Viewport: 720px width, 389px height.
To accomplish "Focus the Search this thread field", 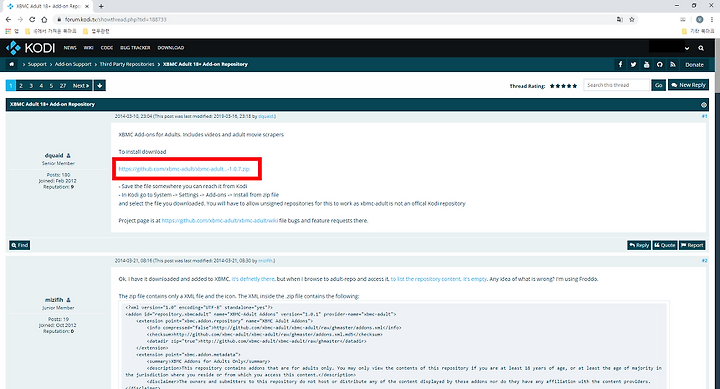I will click(x=616, y=85).
